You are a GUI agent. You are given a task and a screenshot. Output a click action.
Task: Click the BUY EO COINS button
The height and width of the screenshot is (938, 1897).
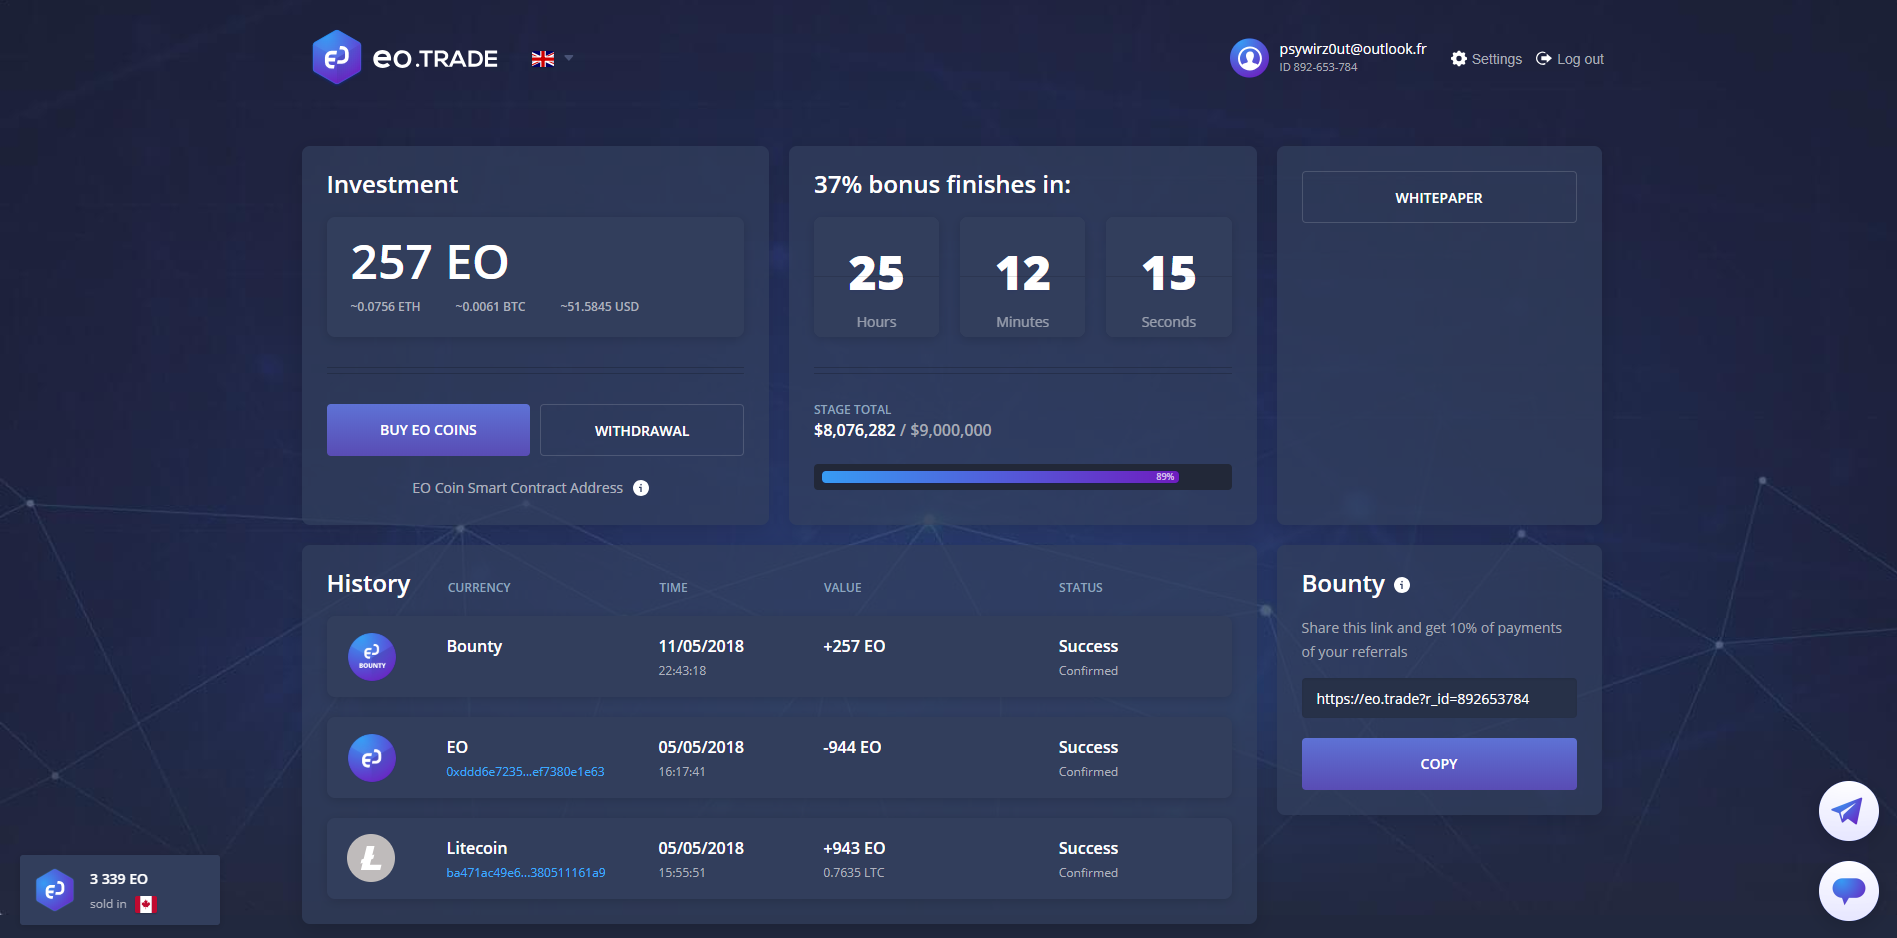pos(428,430)
